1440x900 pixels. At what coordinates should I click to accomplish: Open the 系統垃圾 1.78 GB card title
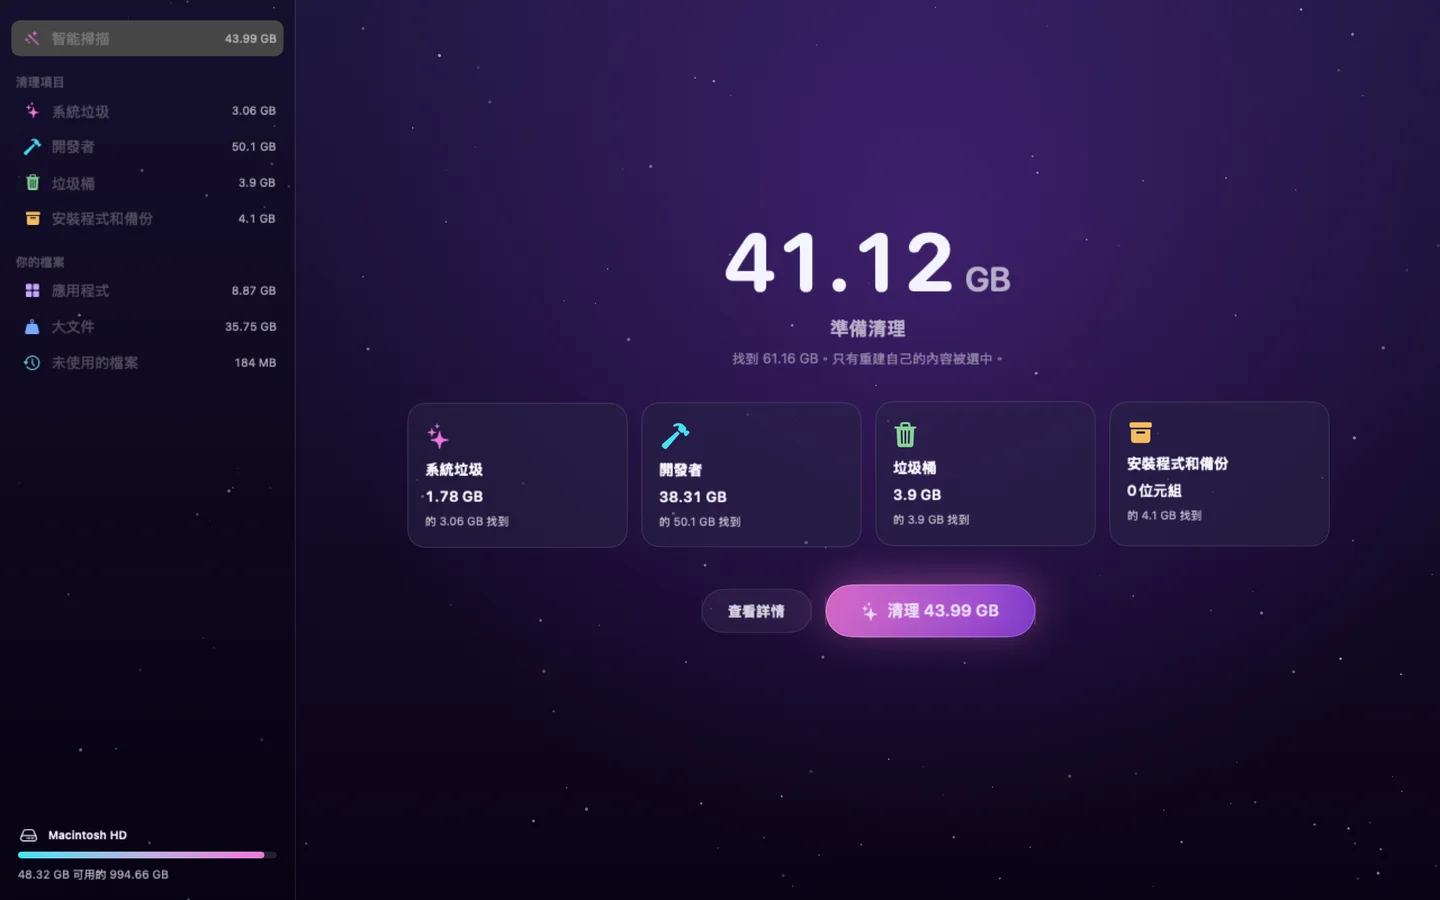tap(454, 469)
